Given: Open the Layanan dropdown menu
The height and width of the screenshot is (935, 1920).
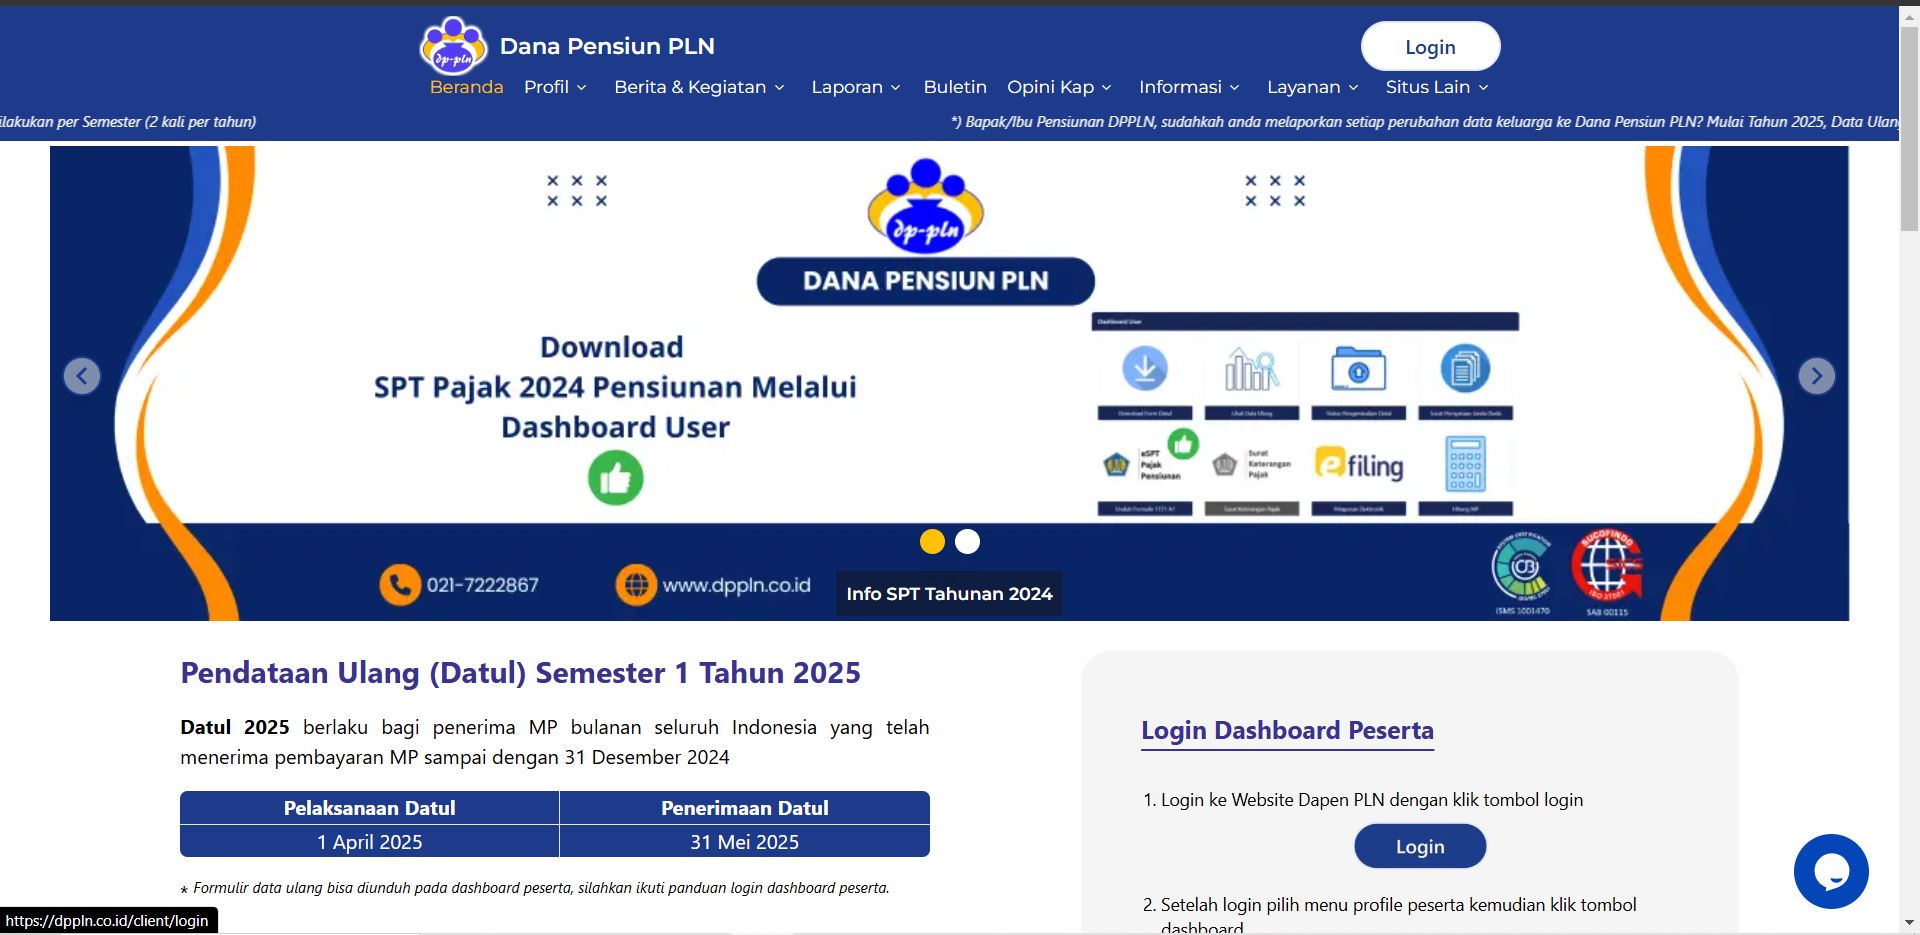Looking at the screenshot, I should (x=1313, y=87).
